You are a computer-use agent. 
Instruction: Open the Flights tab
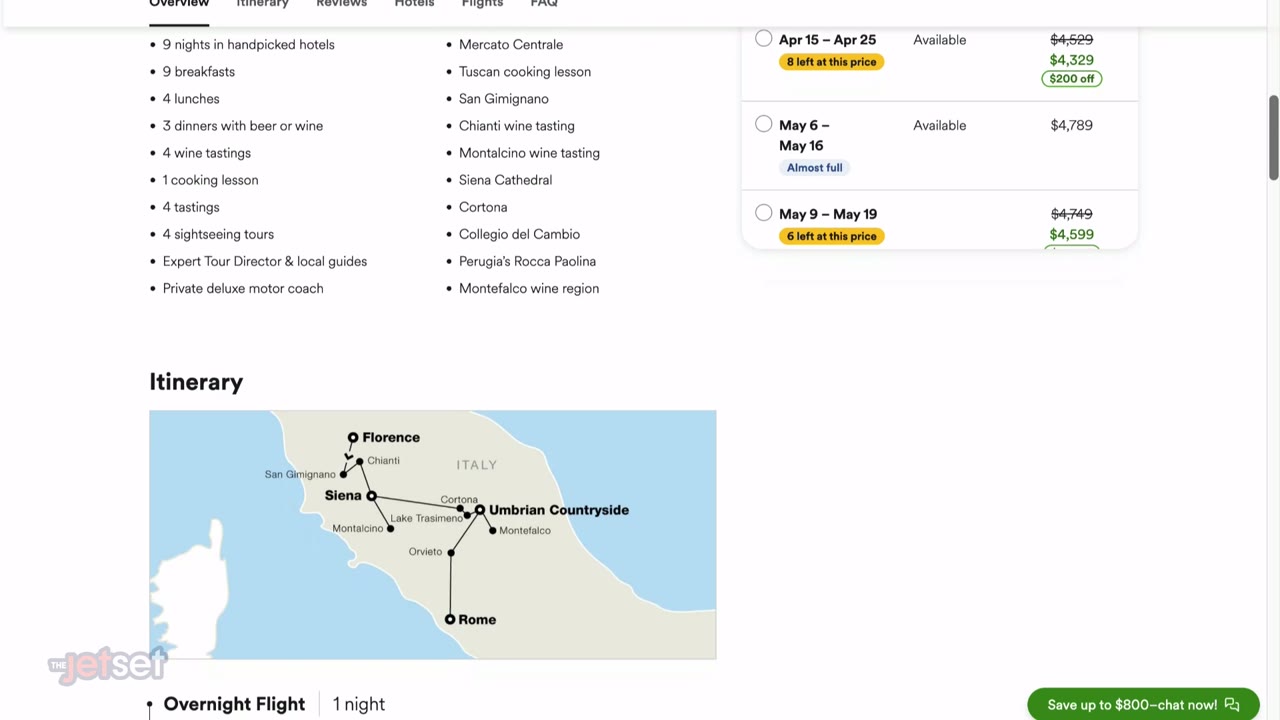(482, 4)
